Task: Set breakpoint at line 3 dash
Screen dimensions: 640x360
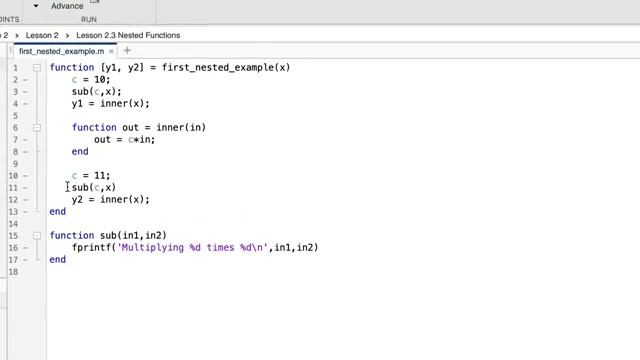Action: pos(25,92)
